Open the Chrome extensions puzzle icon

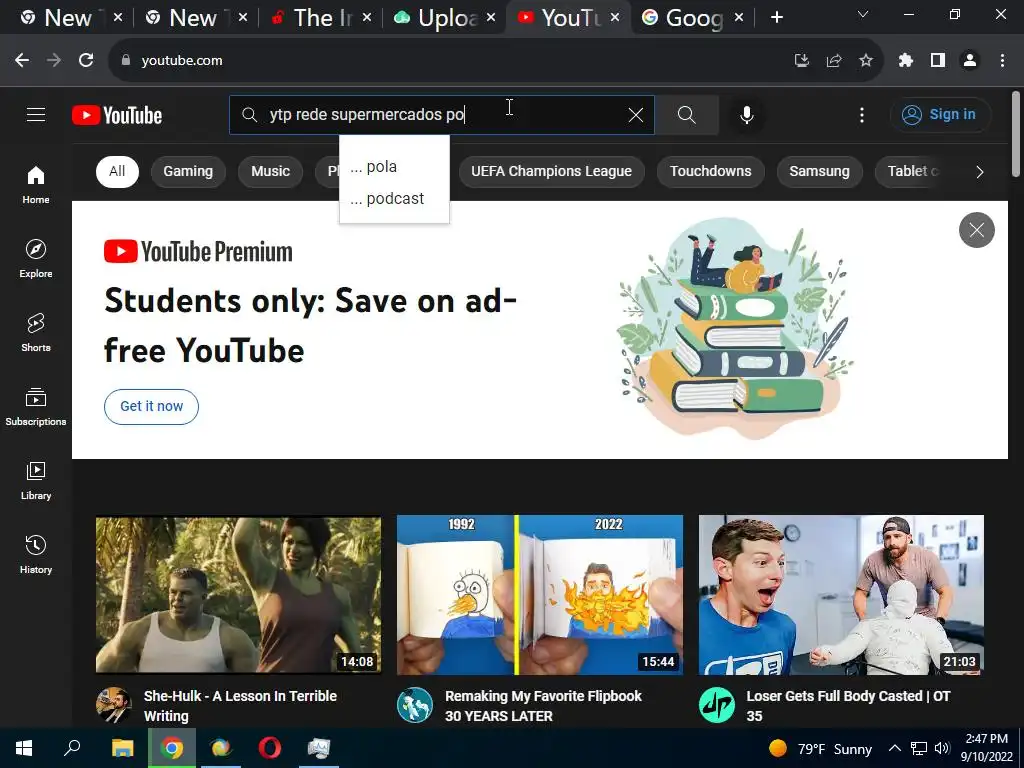click(x=906, y=60)
